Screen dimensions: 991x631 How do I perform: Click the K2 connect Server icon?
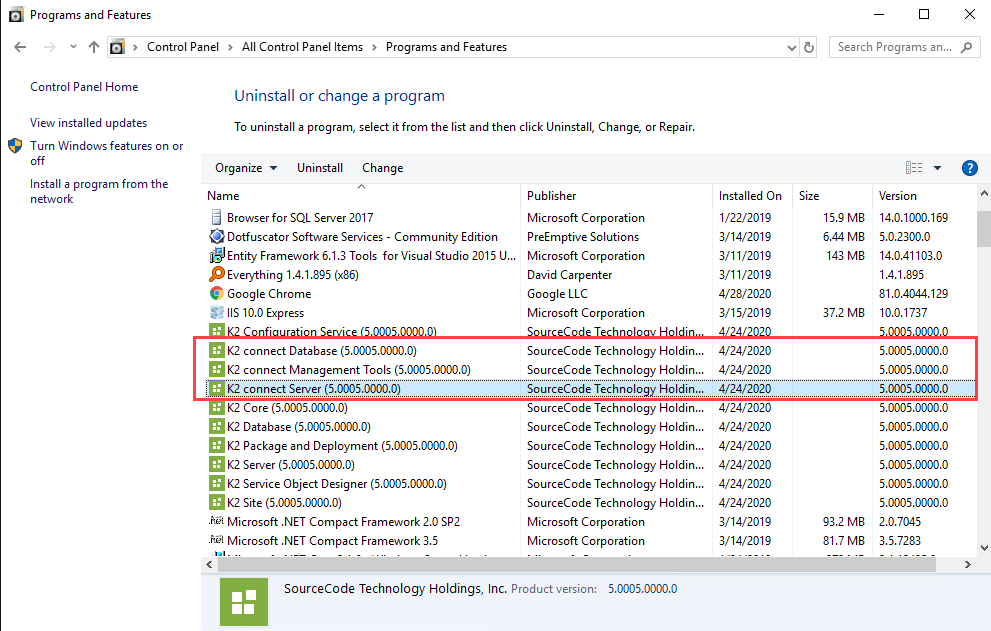(216, 388)
